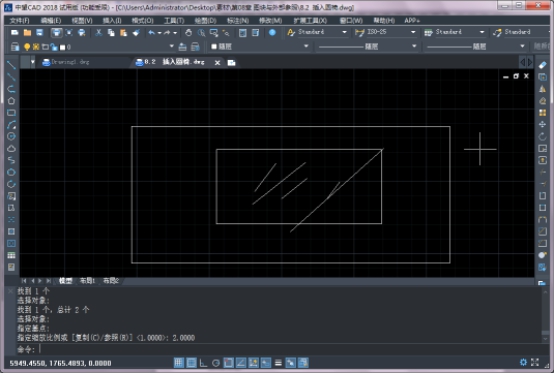
Task: Open the Layer Properties Manager icon
Action: point(15,47)
